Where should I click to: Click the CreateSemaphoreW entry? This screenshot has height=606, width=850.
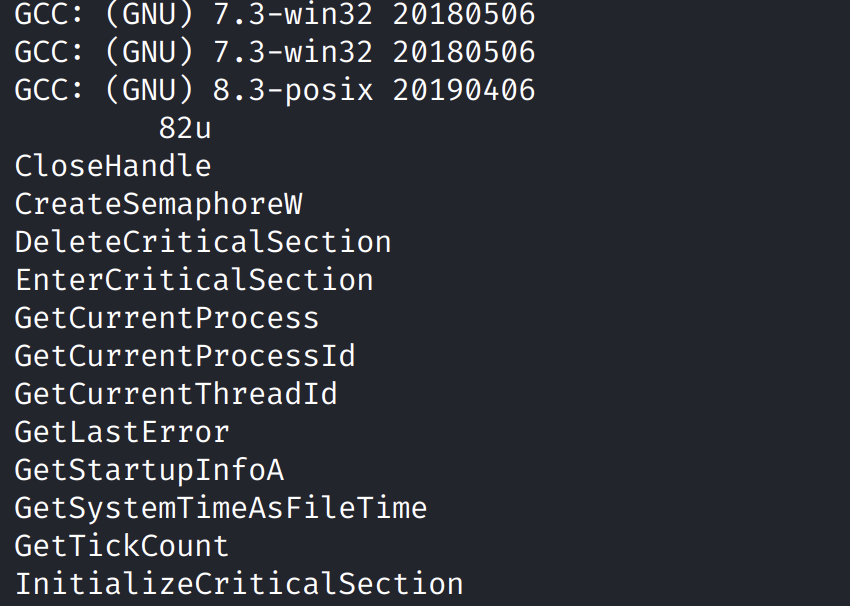(x=158, y=204)
